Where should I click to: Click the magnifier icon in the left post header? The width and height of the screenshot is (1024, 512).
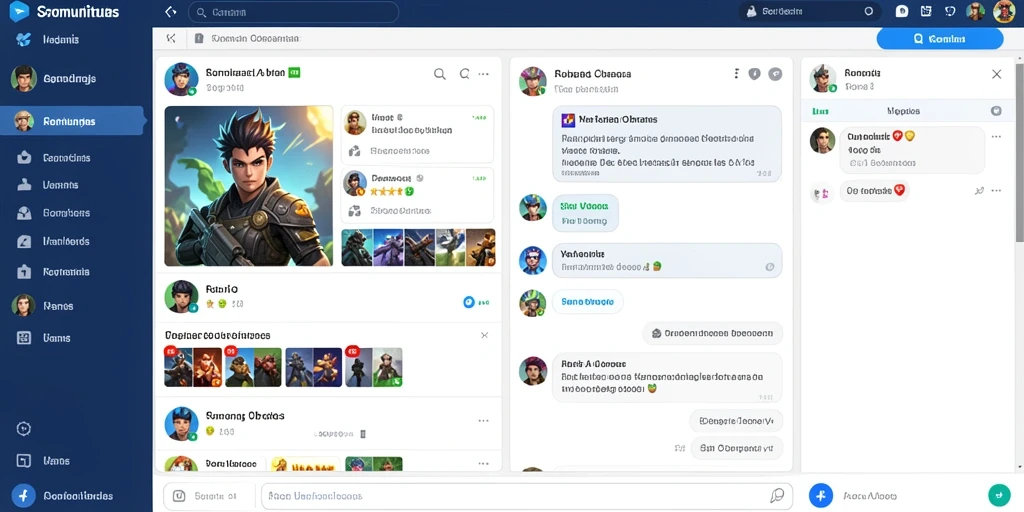pos(440,74)
